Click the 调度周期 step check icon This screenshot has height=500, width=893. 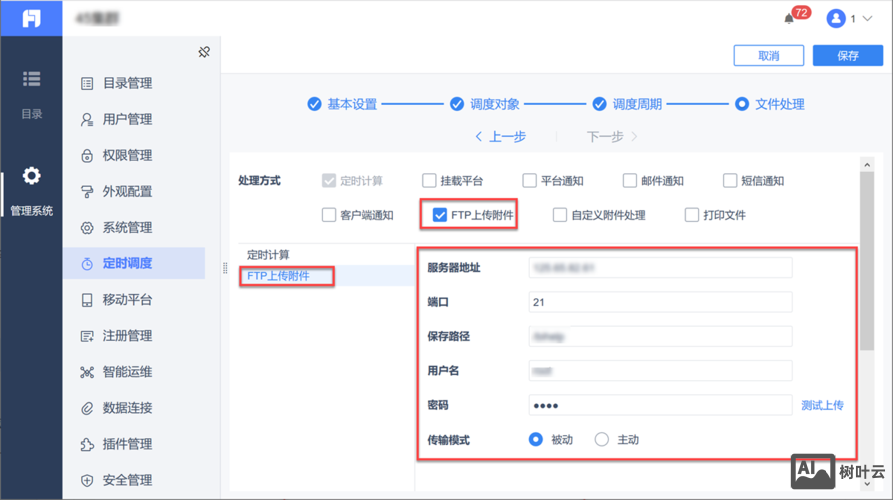point(599,104)
